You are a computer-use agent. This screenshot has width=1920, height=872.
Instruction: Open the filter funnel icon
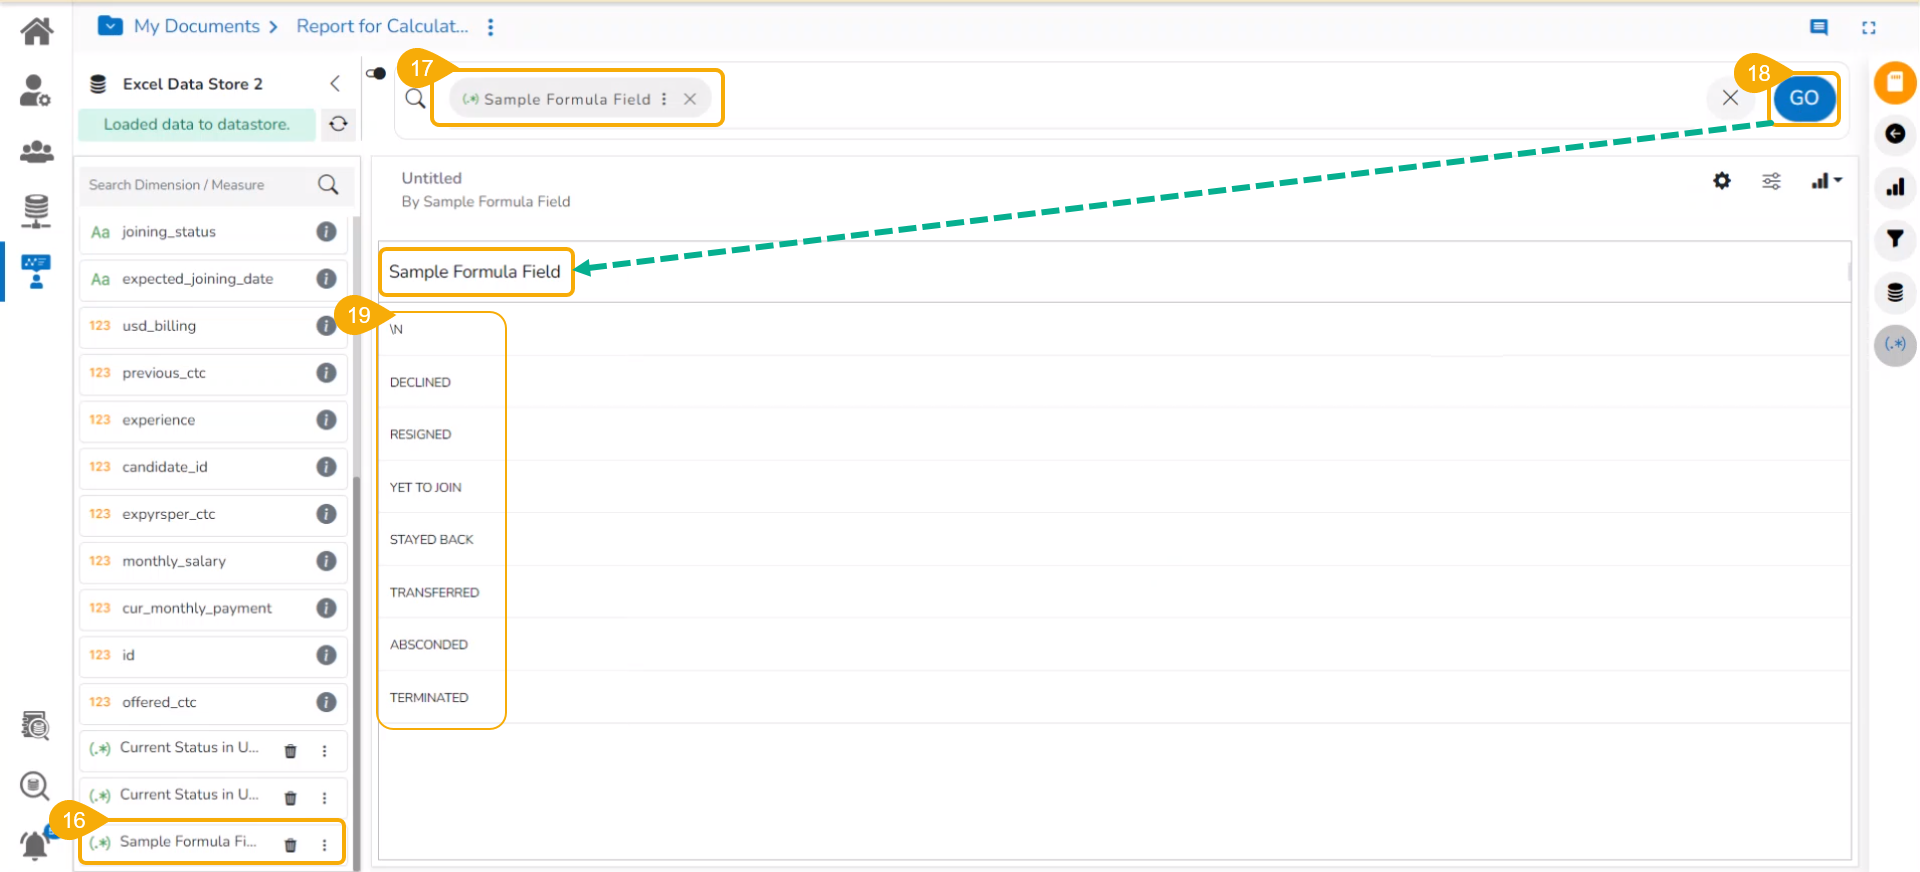click(x=1895, y=239)
